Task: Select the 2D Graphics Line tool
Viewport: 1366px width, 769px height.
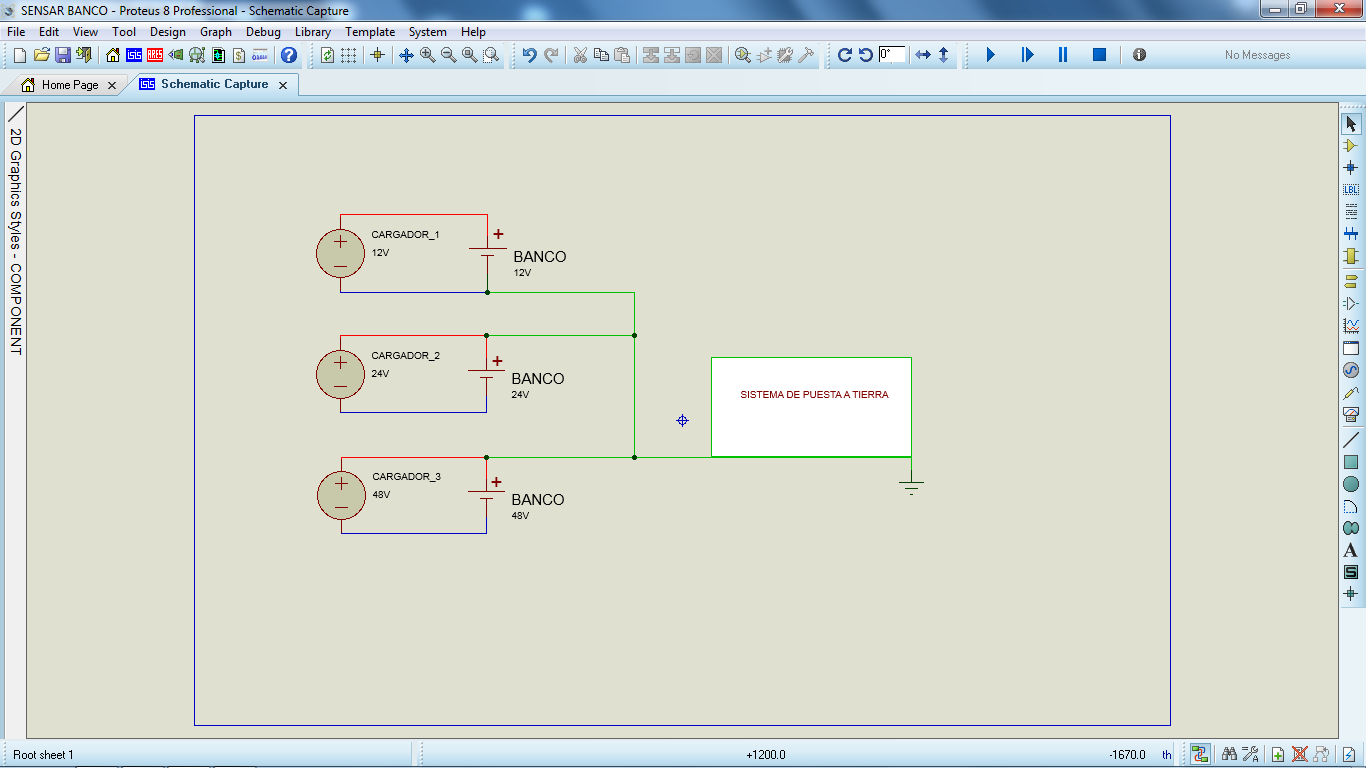Action: 1351,439
